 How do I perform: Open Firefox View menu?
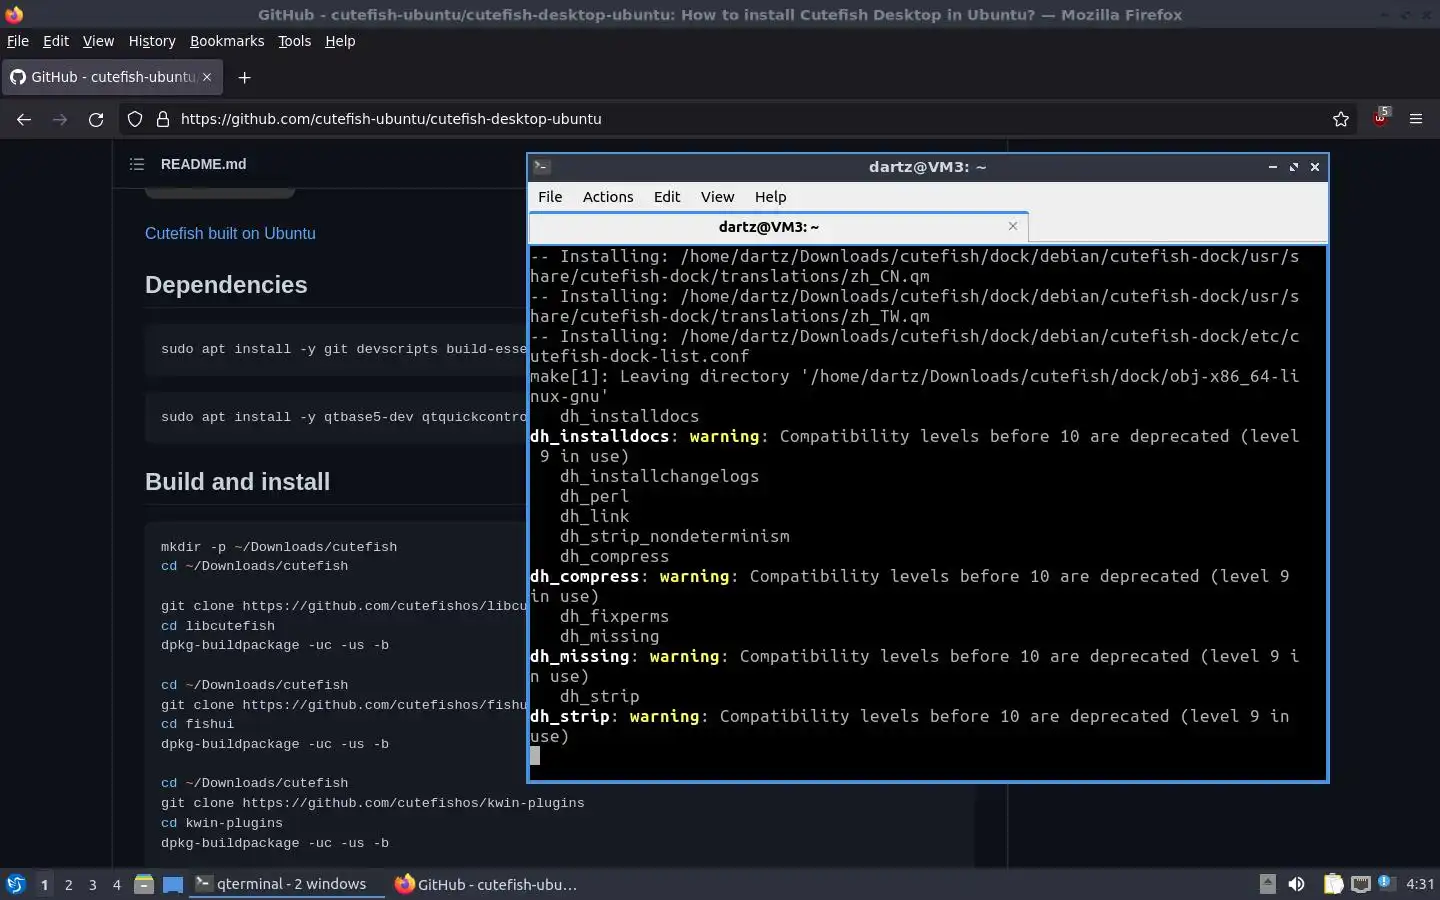coord(98,41)
